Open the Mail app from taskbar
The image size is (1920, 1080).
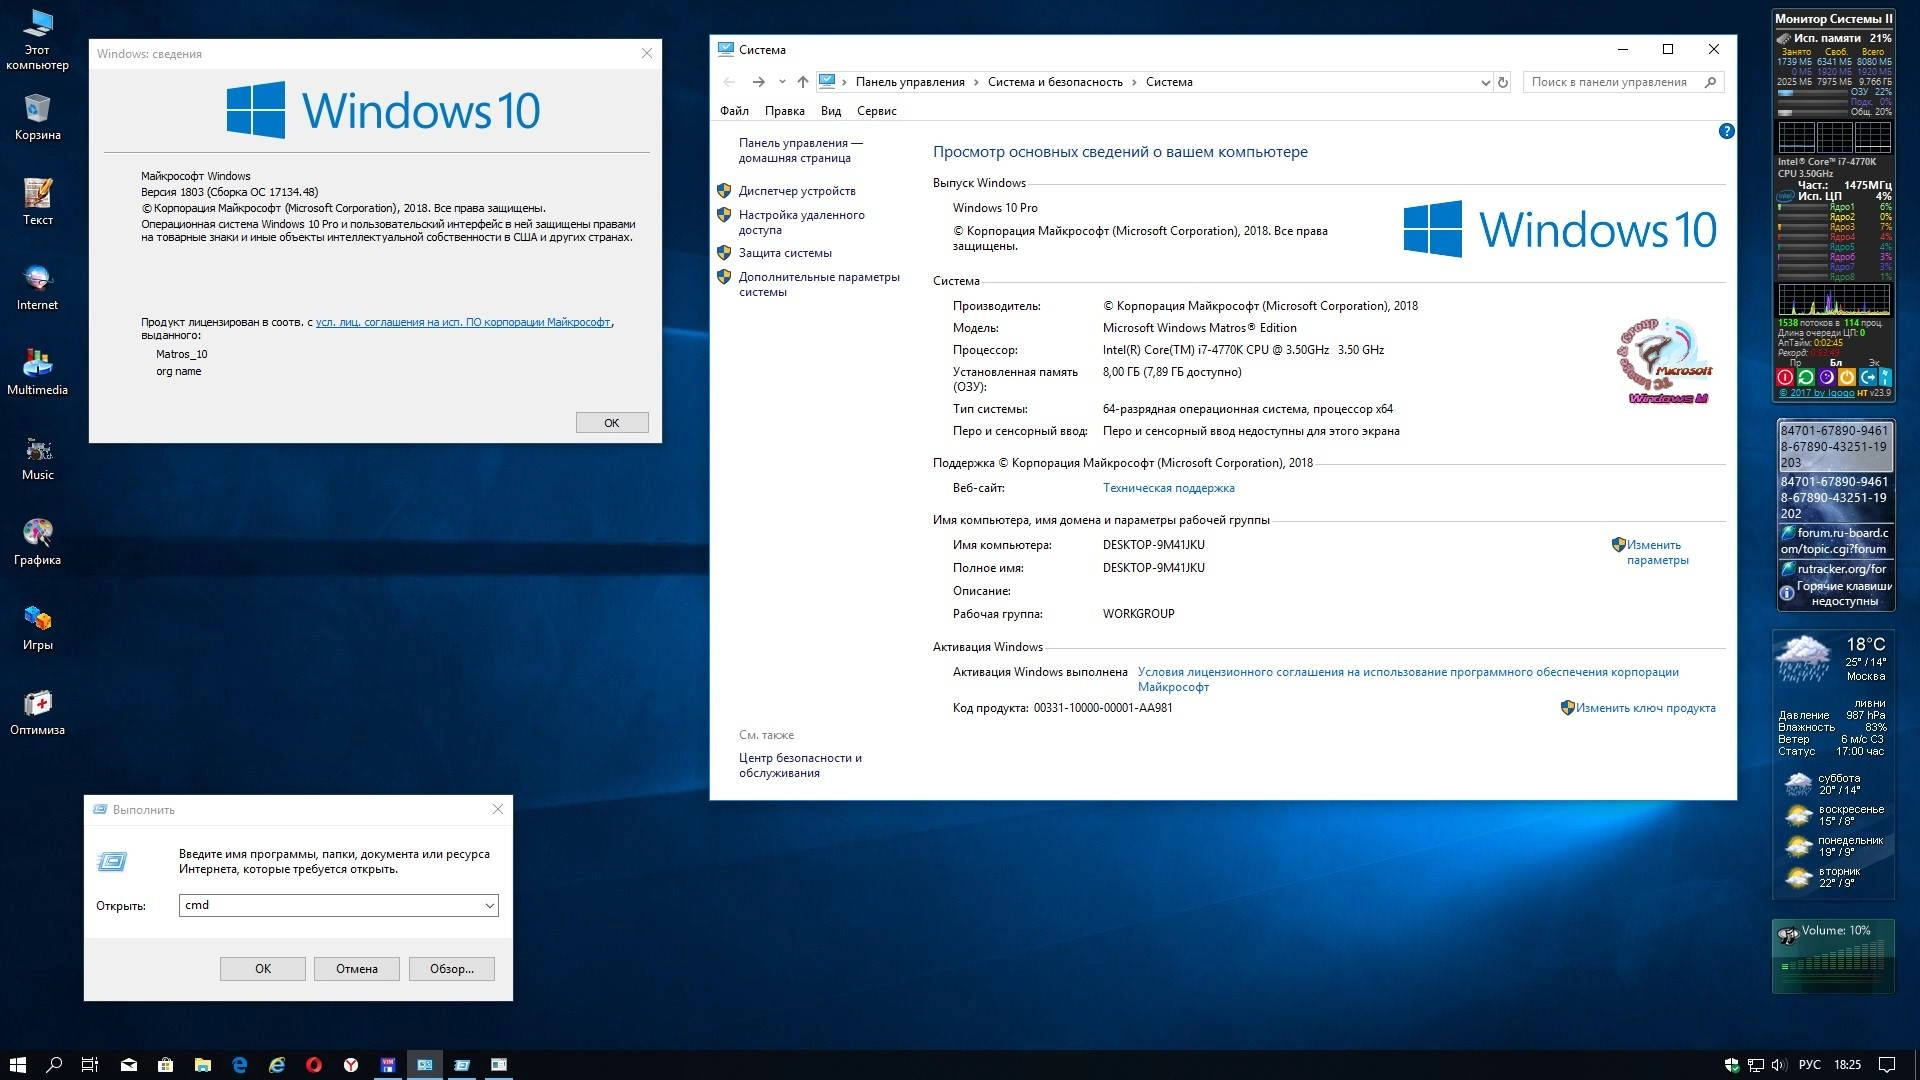click(129, 1065)
